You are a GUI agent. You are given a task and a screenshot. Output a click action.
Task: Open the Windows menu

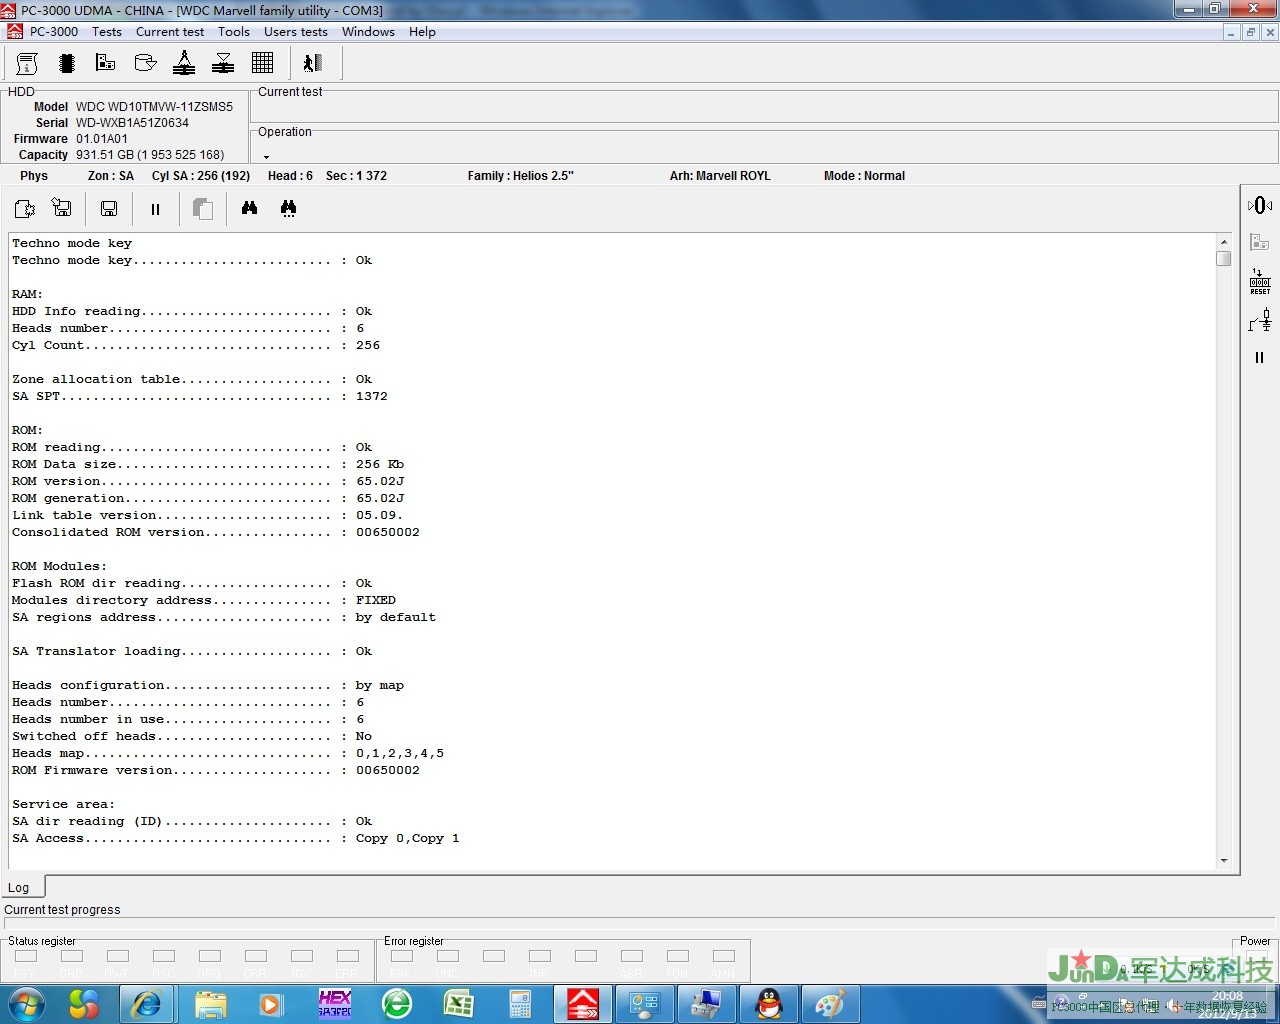(368, 32)
